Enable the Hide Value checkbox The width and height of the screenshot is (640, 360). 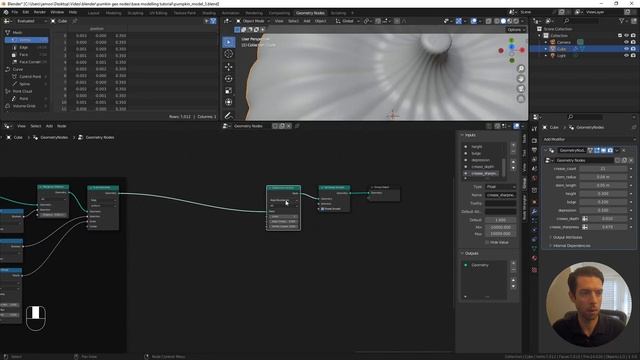point(487,242)
